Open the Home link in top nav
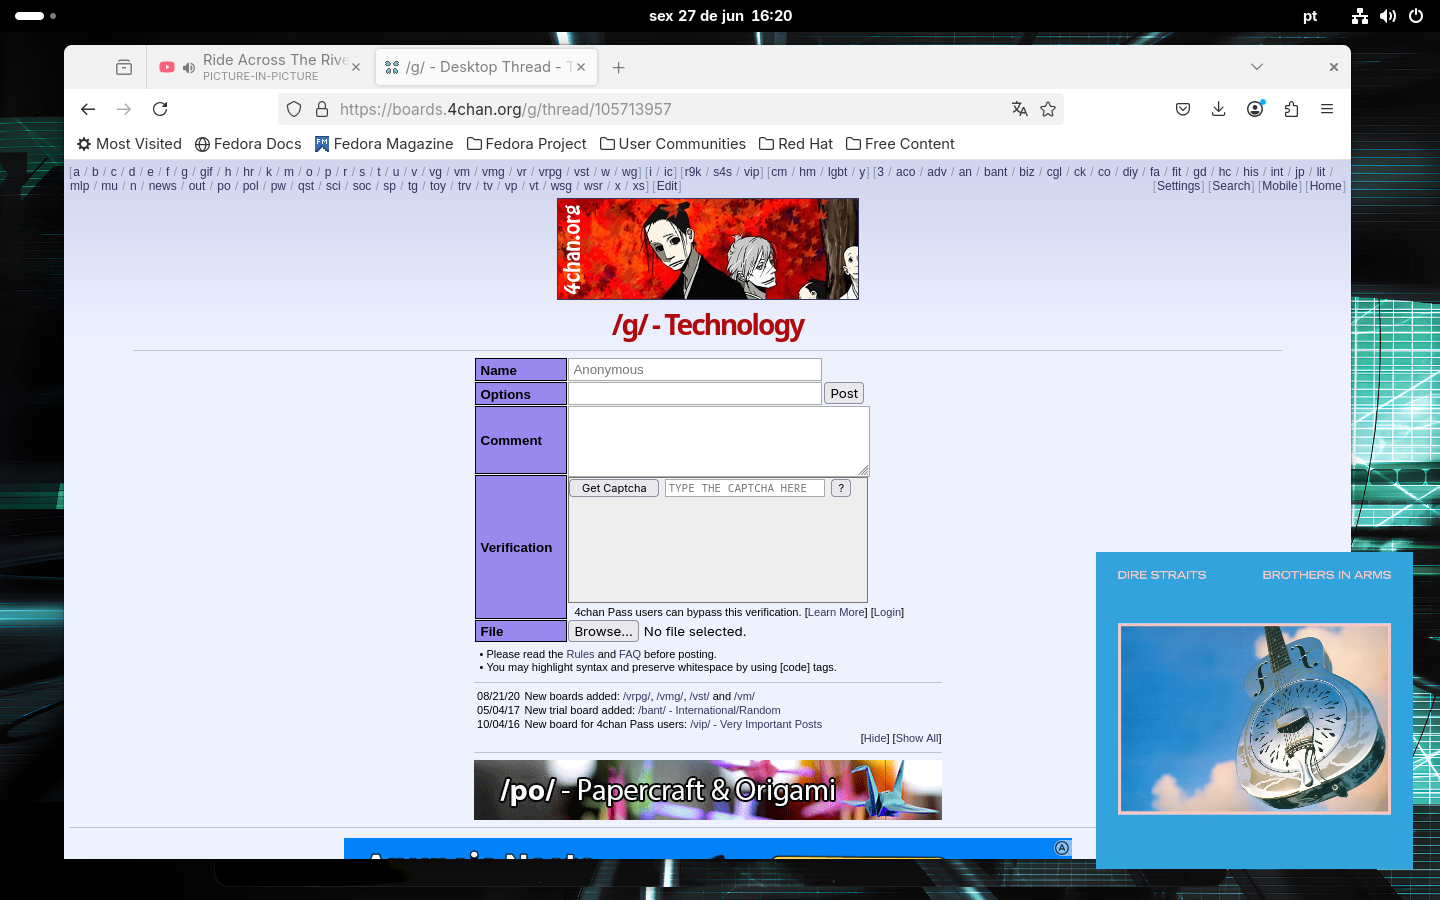 point(1326,186)
